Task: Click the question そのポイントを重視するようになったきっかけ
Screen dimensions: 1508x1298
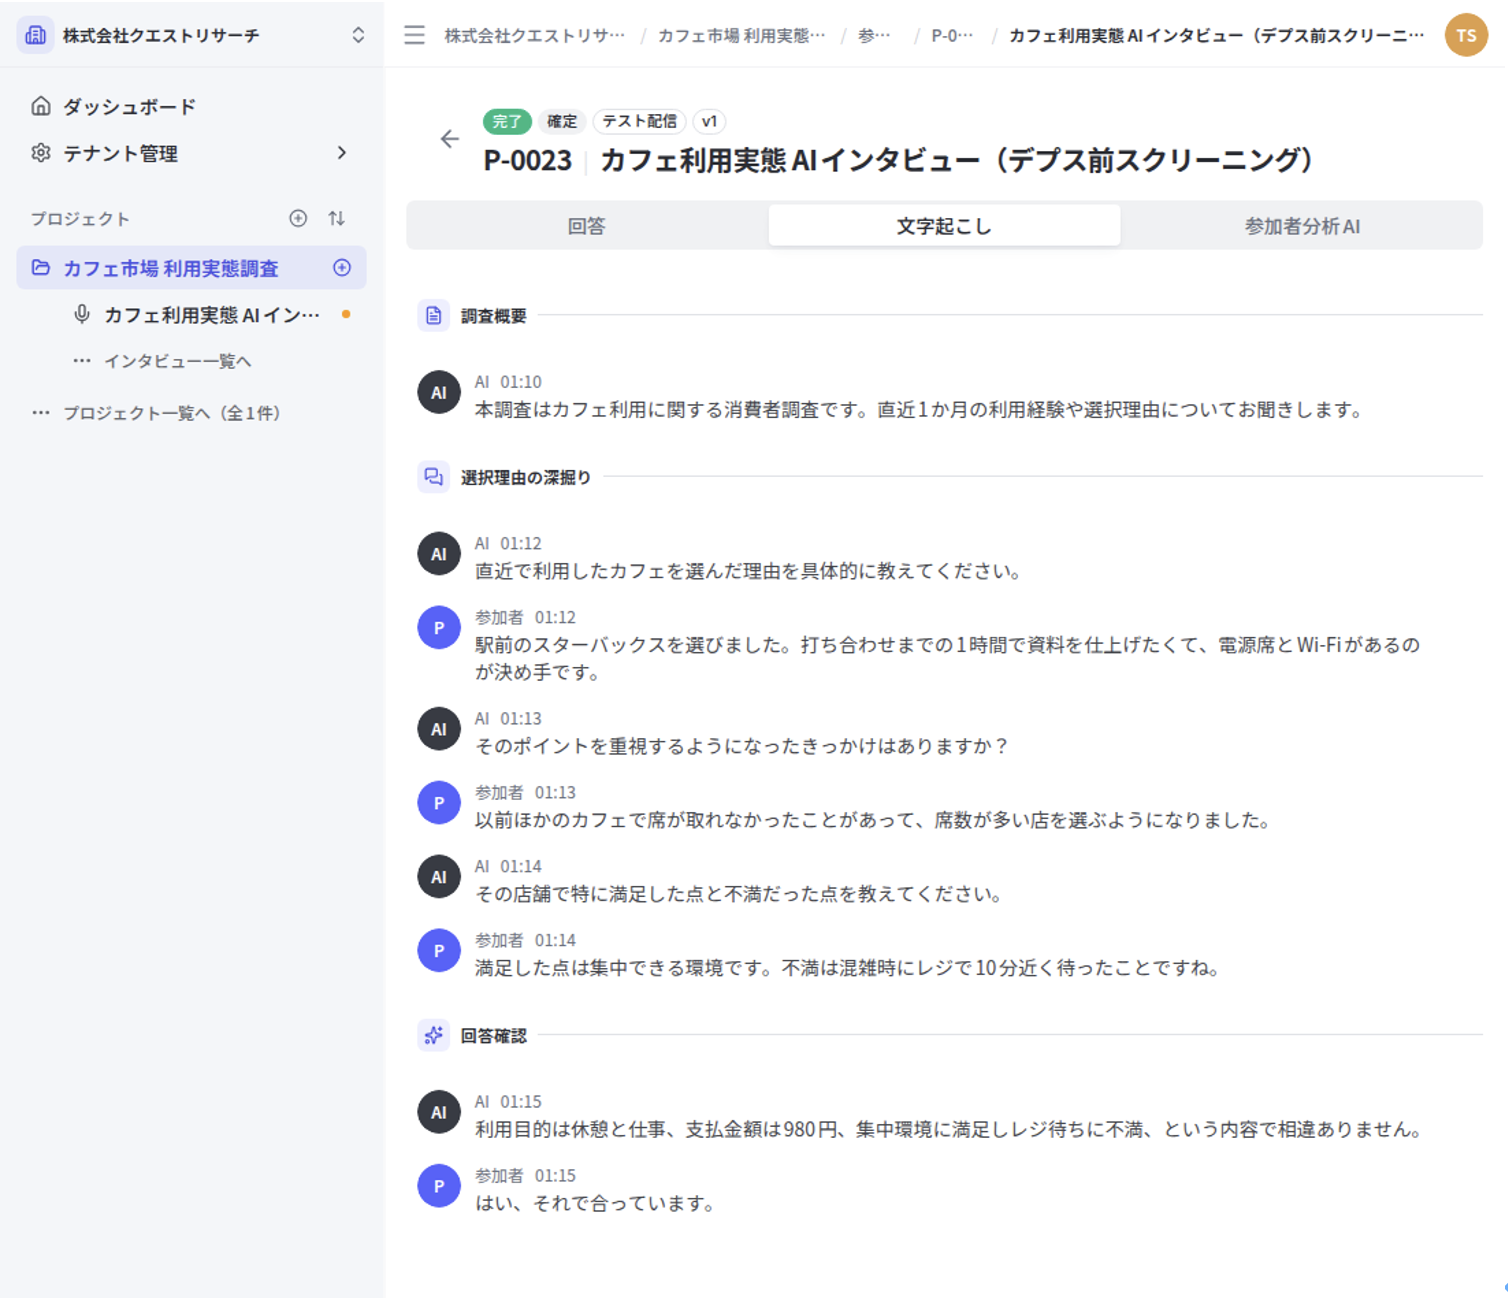Action: pyautogui.click(x=742, y=746)
